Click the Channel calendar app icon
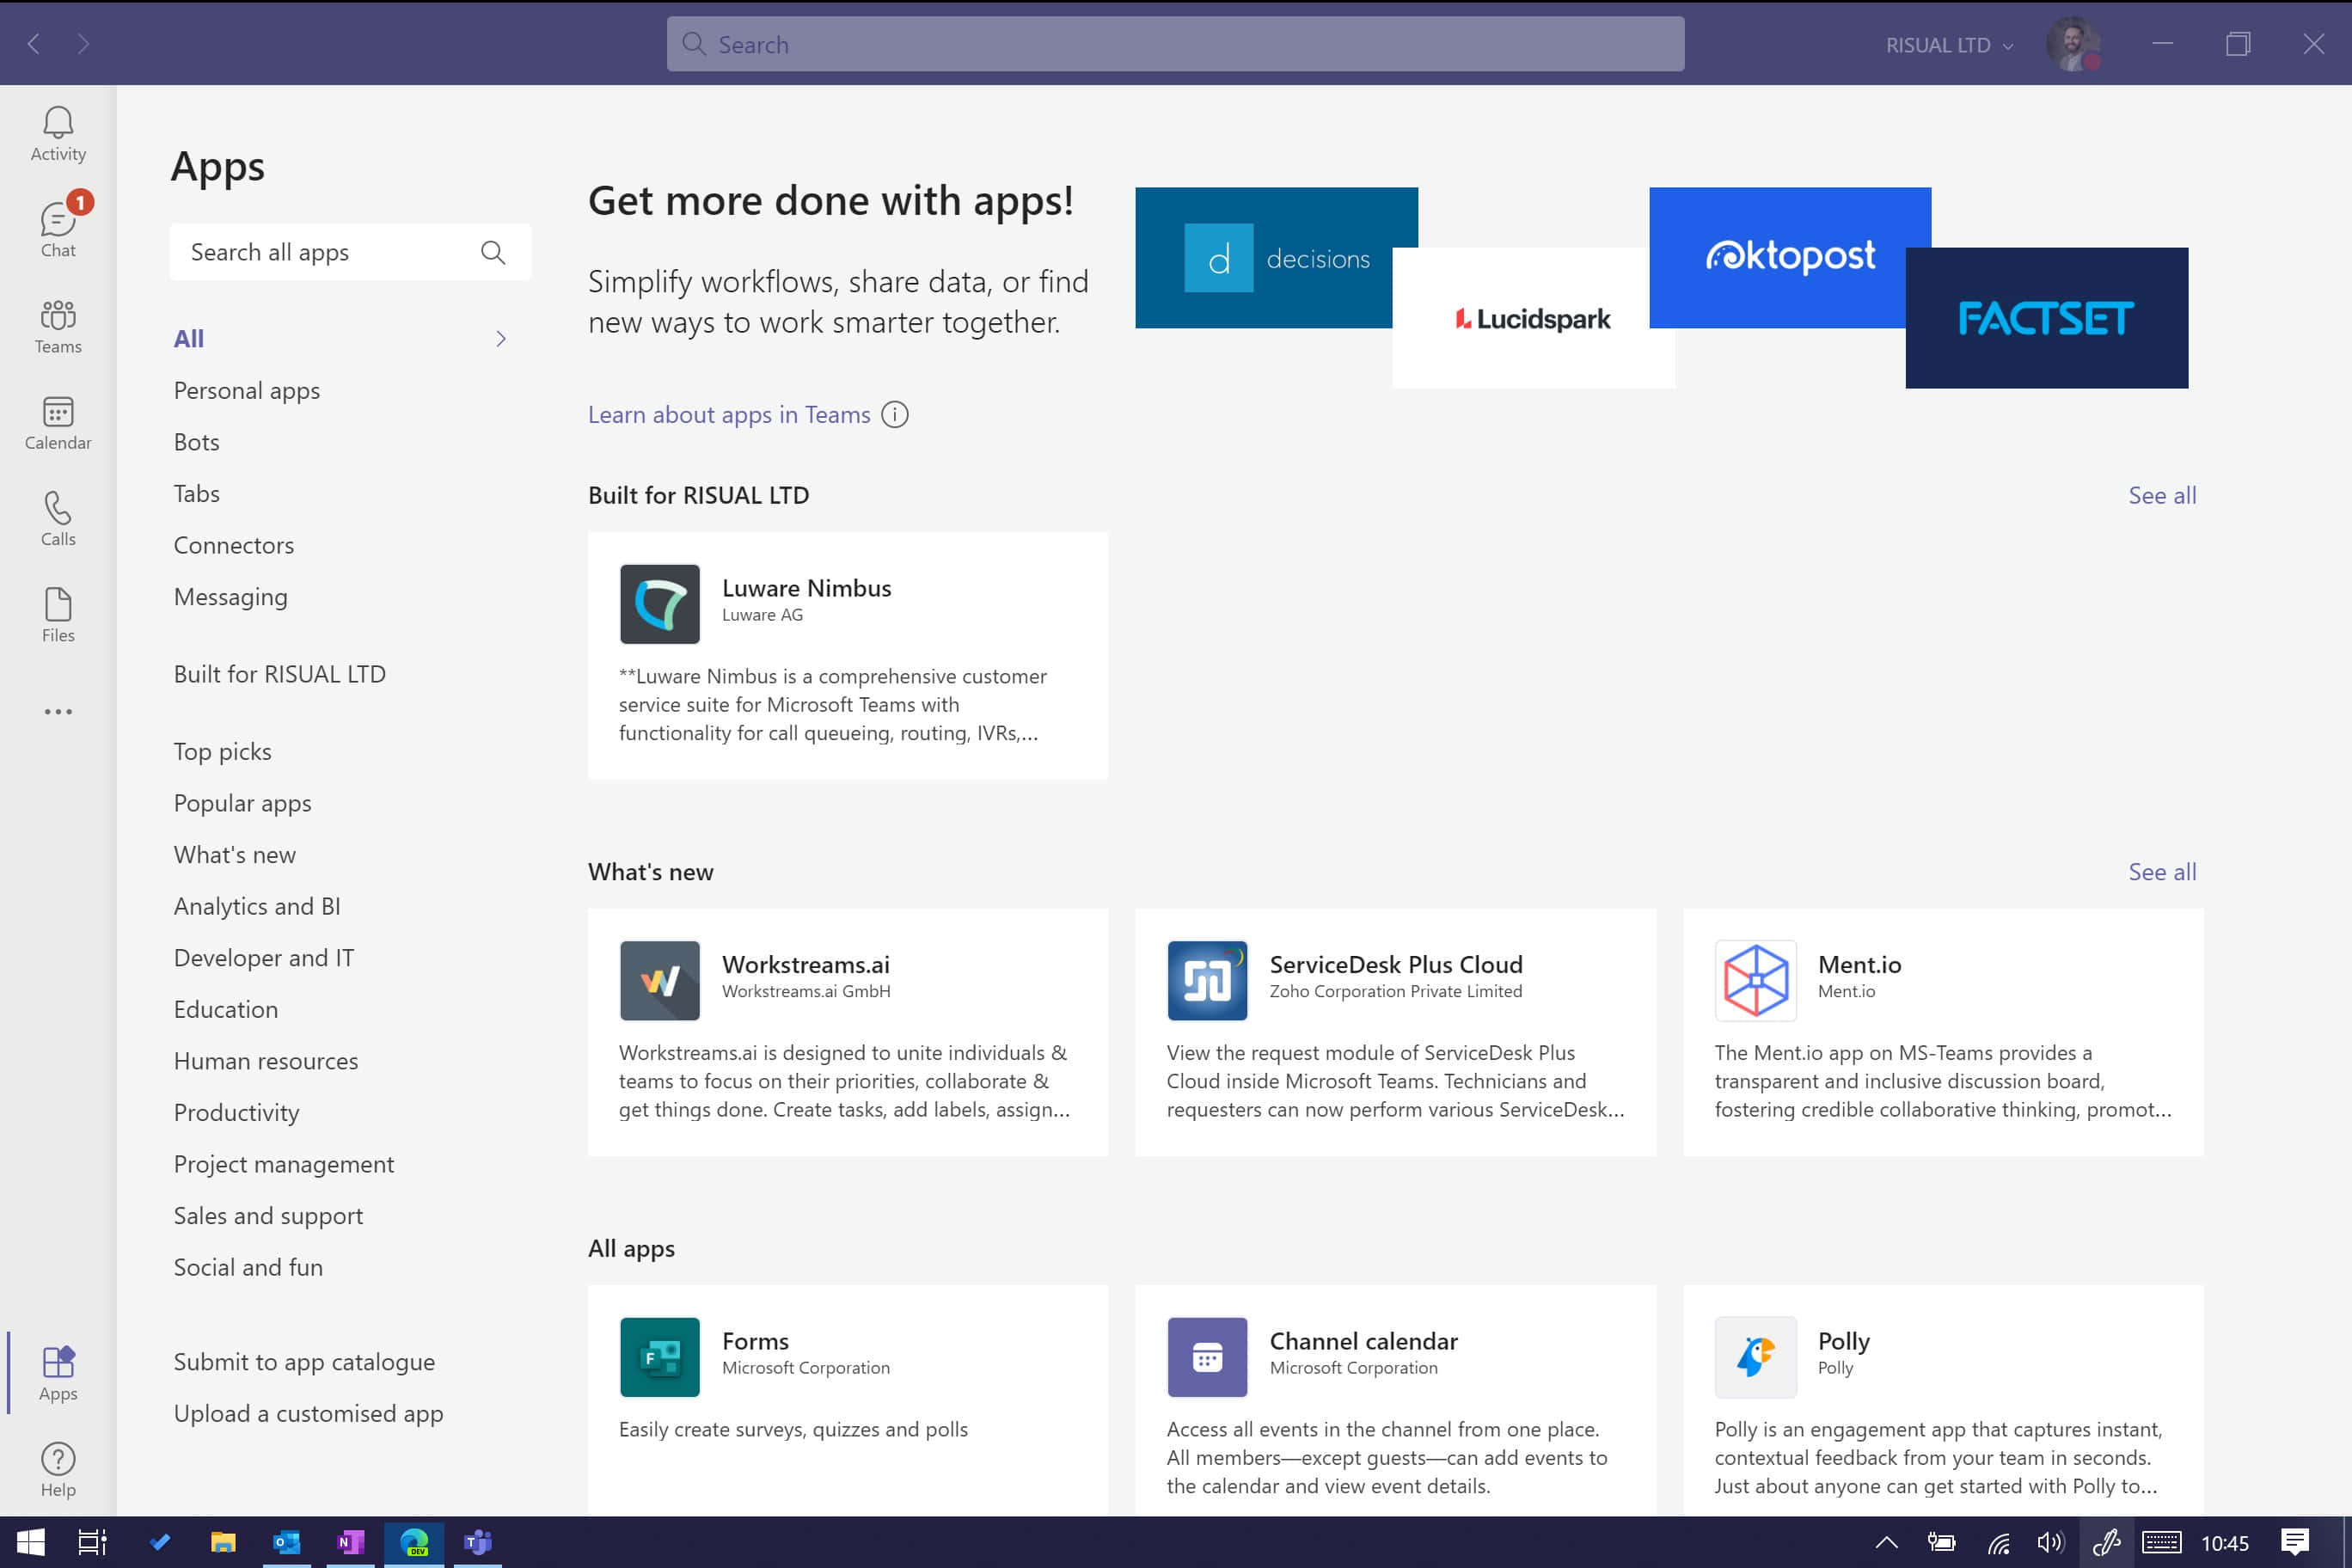The height and width of the screenshot is (1568, 2352). coord(1207,1357)
